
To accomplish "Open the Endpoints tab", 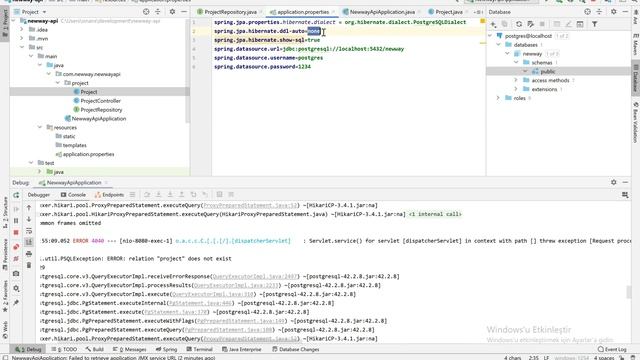I will pos(109,195).
